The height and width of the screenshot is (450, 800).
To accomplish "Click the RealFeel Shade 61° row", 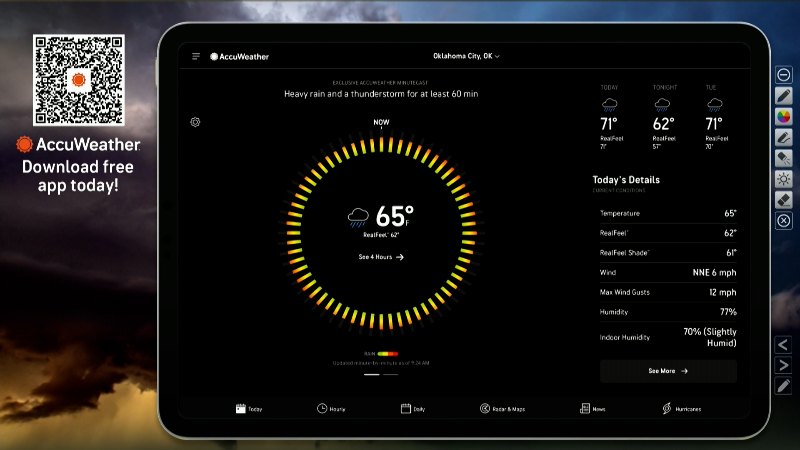I will (x=668, y=253).
